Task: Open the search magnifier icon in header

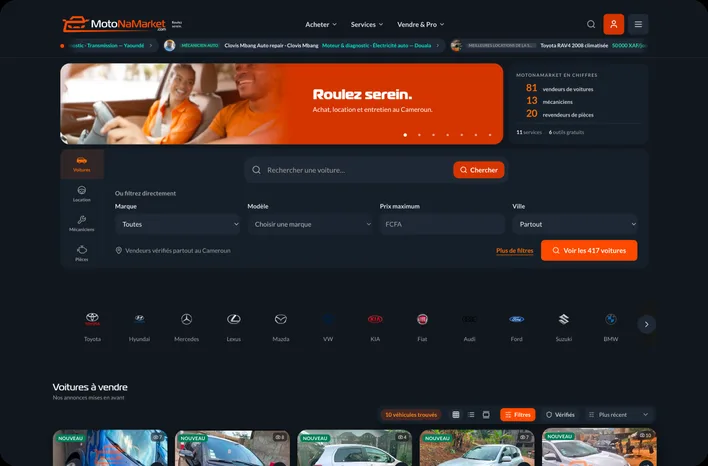Action: tap(591, 24)
